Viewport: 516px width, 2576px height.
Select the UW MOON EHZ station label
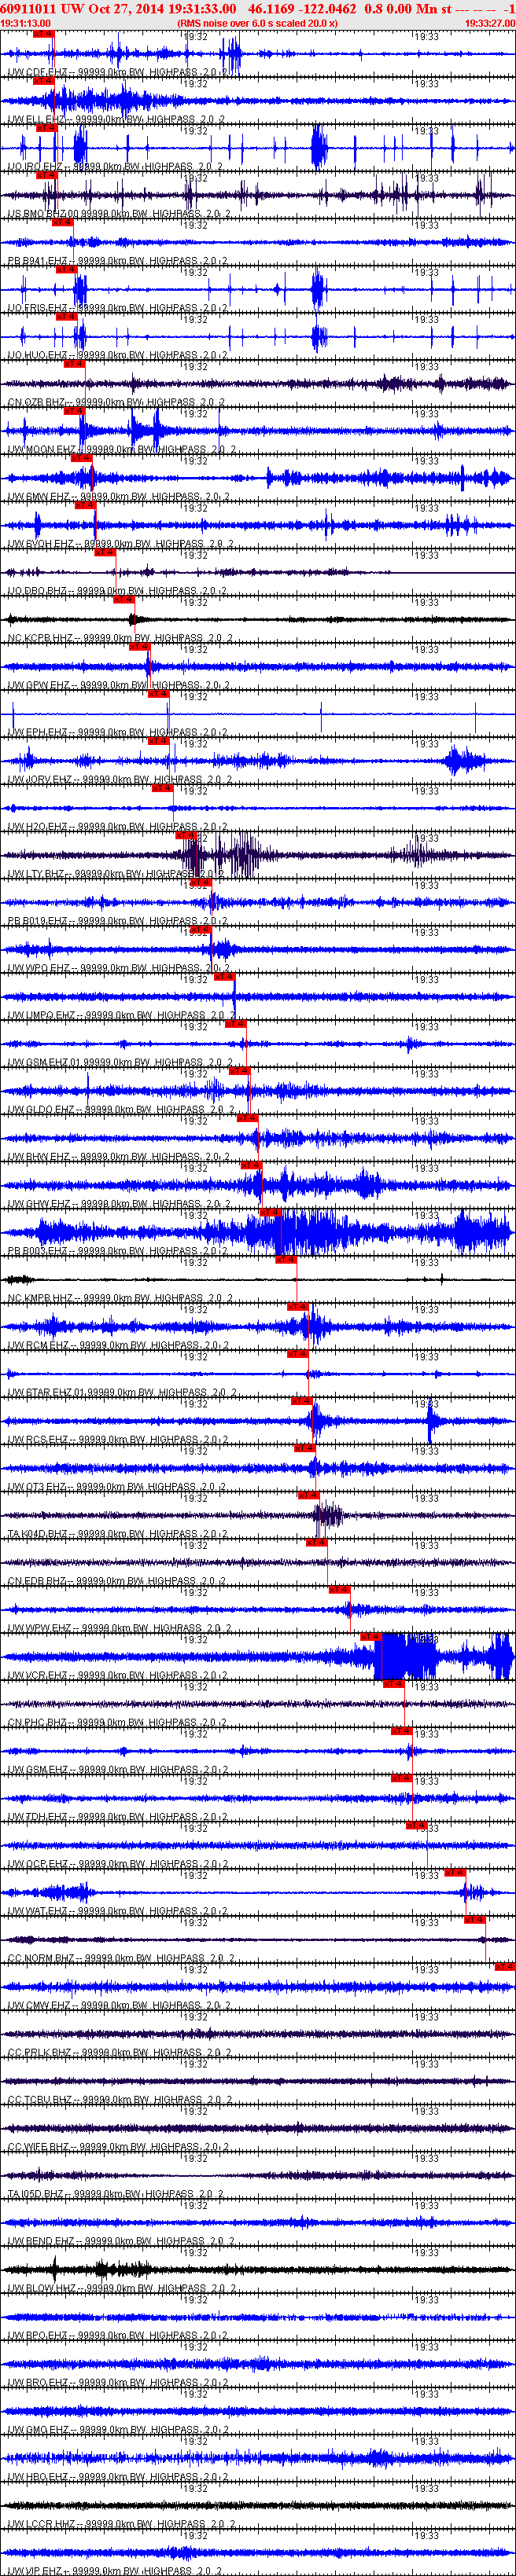[121, 450]
